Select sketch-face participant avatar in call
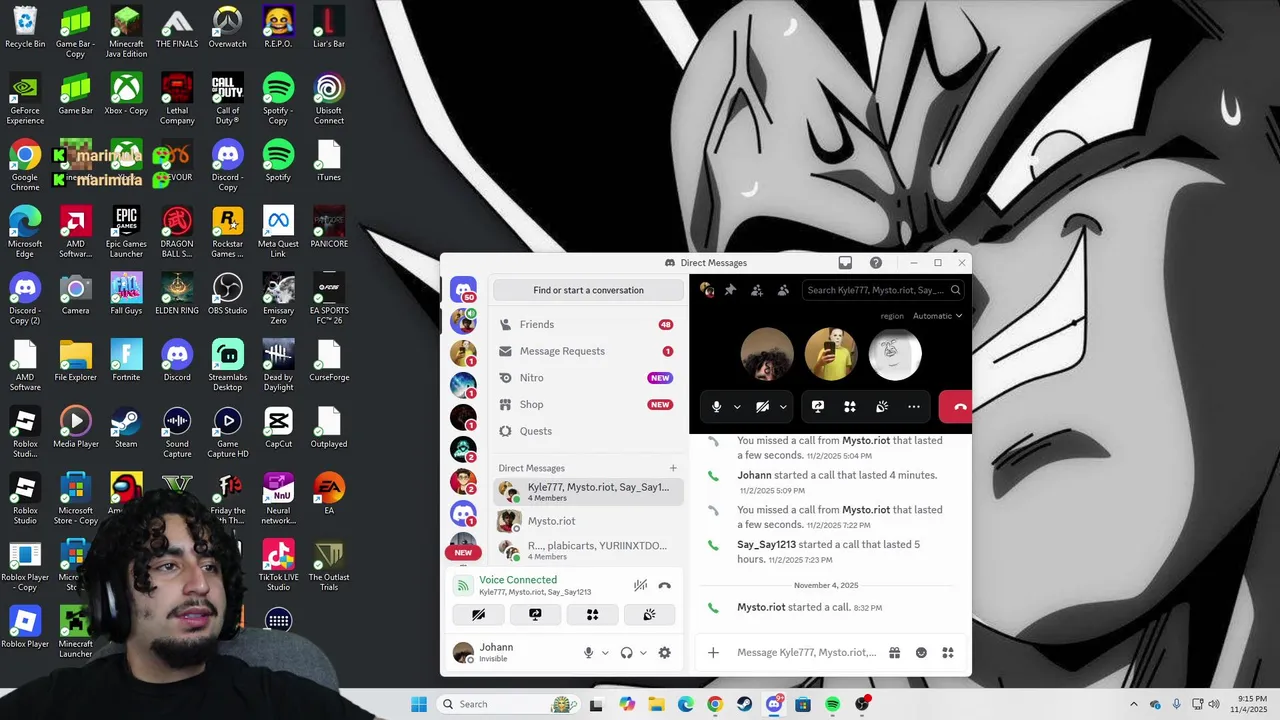1280x720 pixels. [895, 354]
